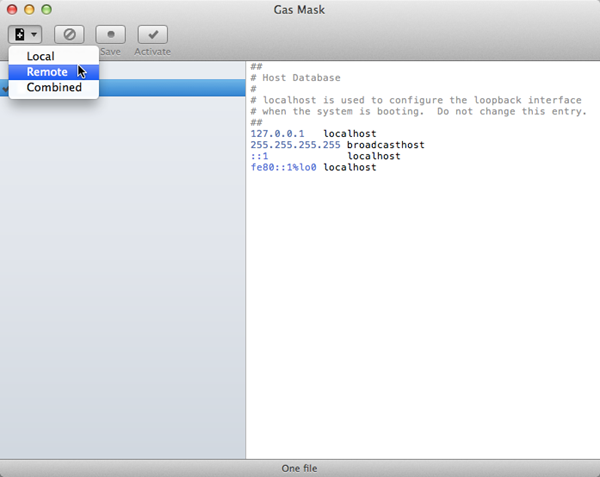The width and height of the screenshot is (600, 477).
Task: Open the new hosts file dropdown button
Action: [x=25, y=35]
